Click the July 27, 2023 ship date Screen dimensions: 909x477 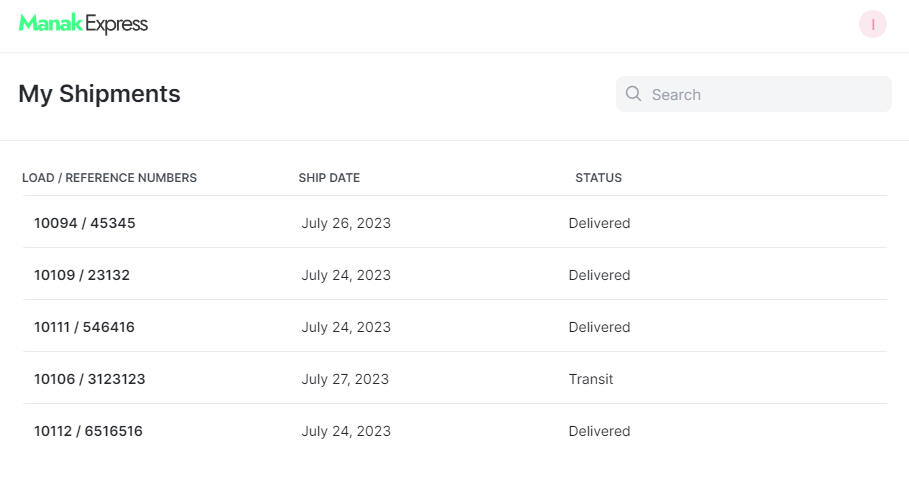pyautogui.click(x=345, y=379)
